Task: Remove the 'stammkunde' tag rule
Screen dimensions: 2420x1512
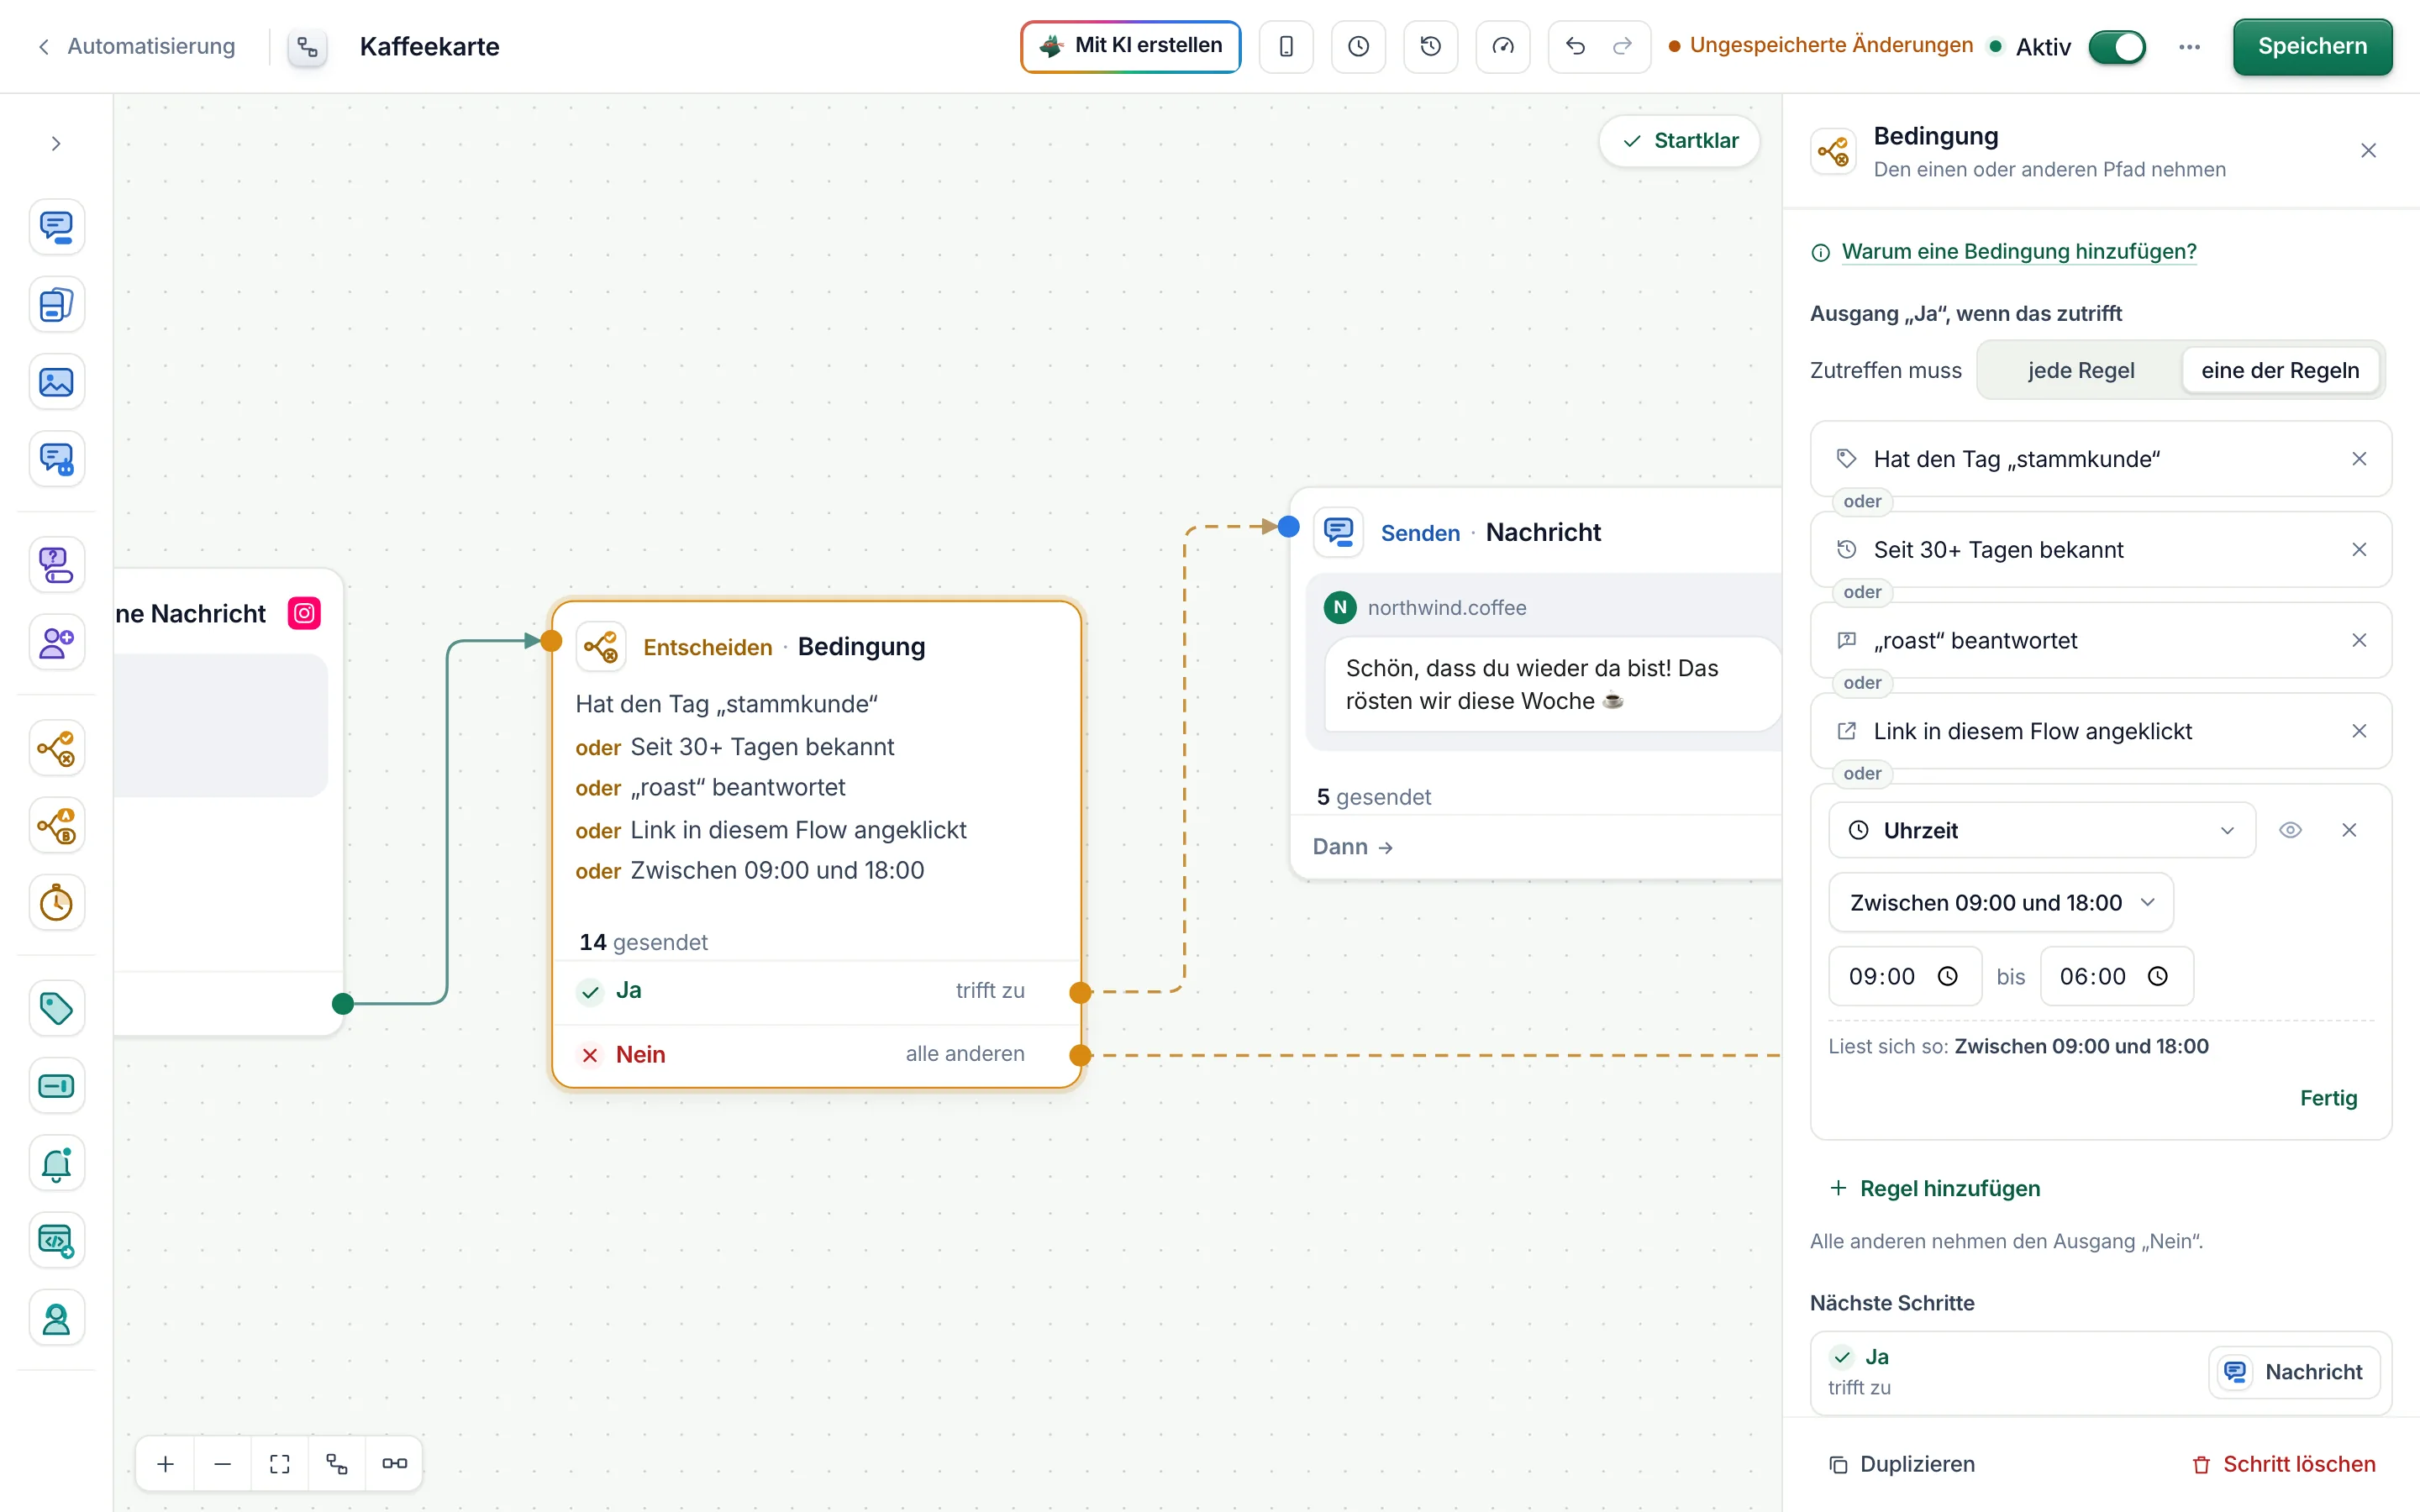Action: [2358, 459]
